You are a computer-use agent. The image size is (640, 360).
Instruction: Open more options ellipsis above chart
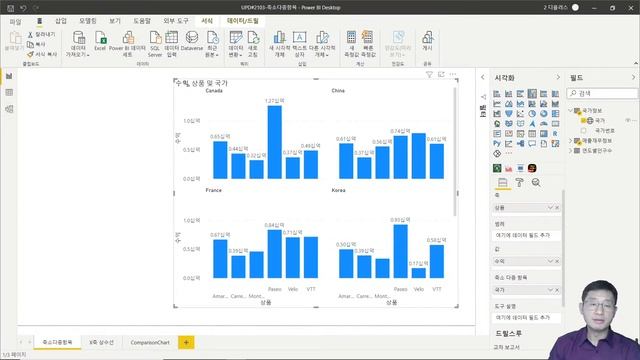453,74
